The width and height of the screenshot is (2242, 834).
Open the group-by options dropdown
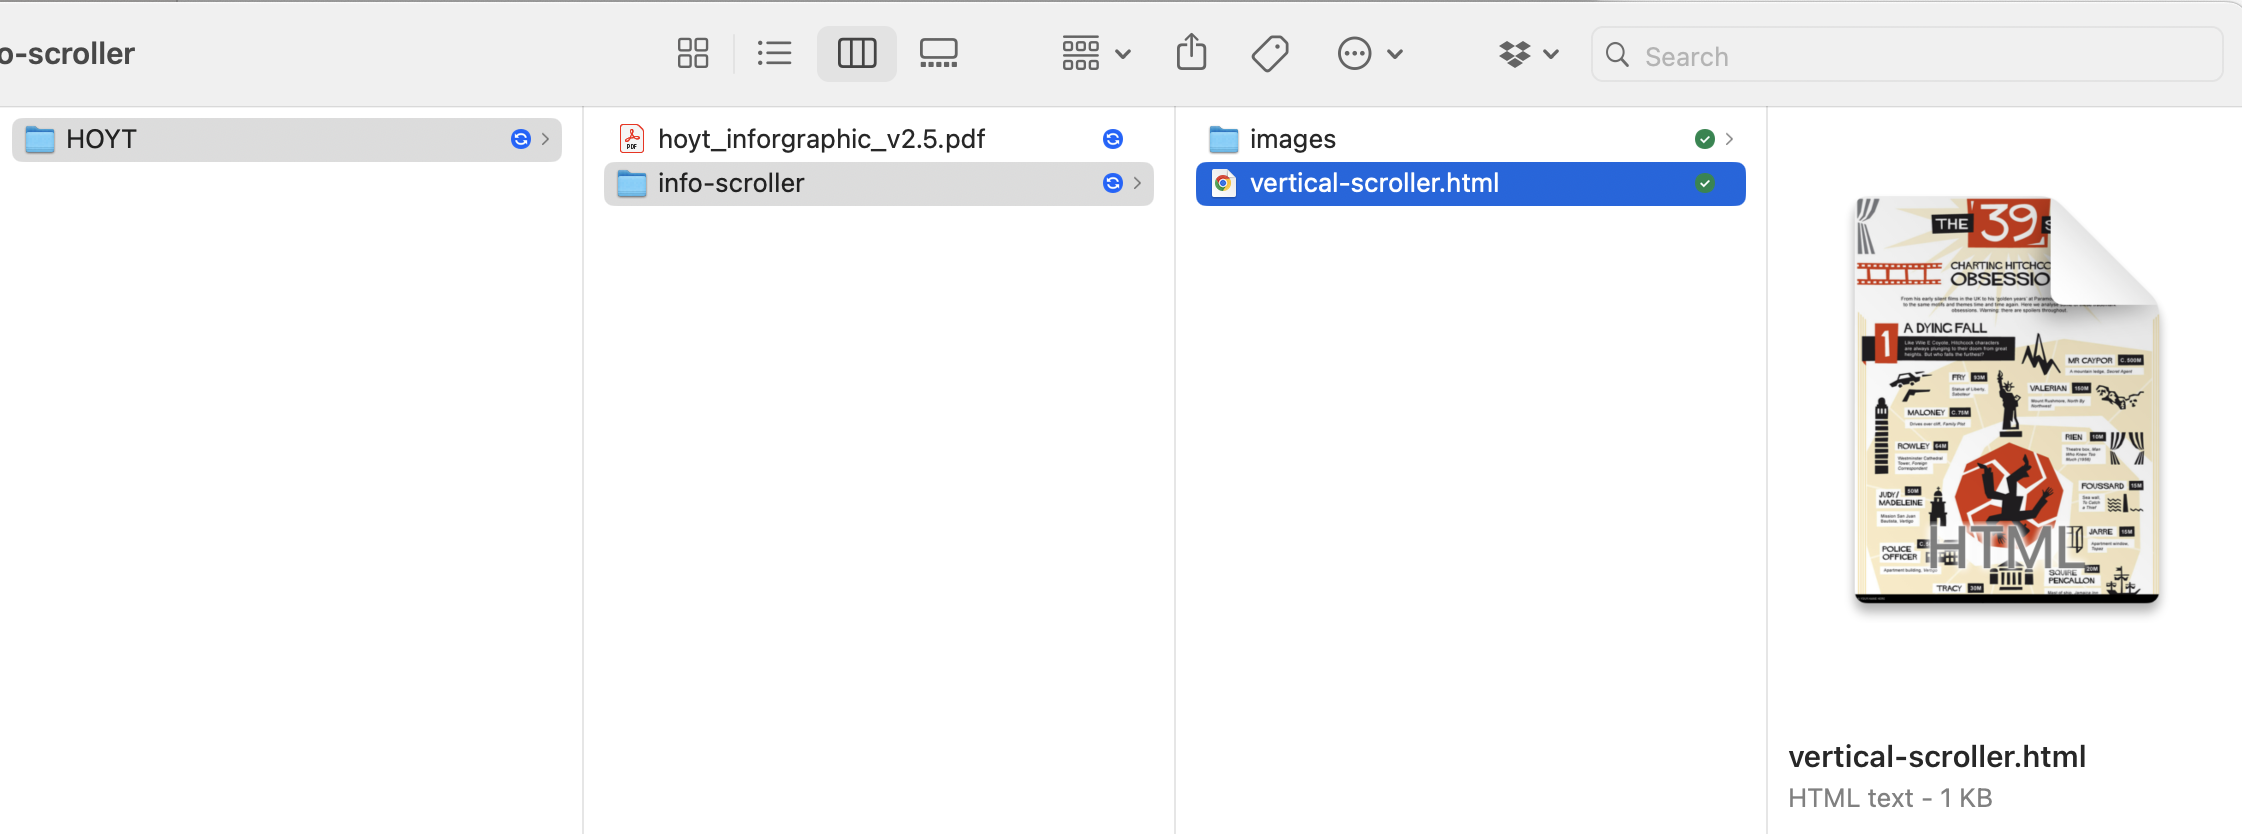pos(1096,53)
